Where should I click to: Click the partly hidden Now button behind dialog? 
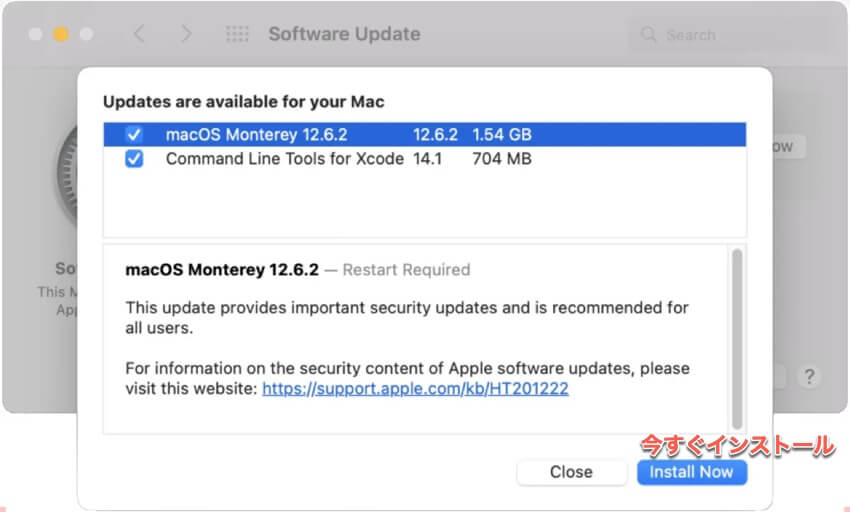[789, 146]
